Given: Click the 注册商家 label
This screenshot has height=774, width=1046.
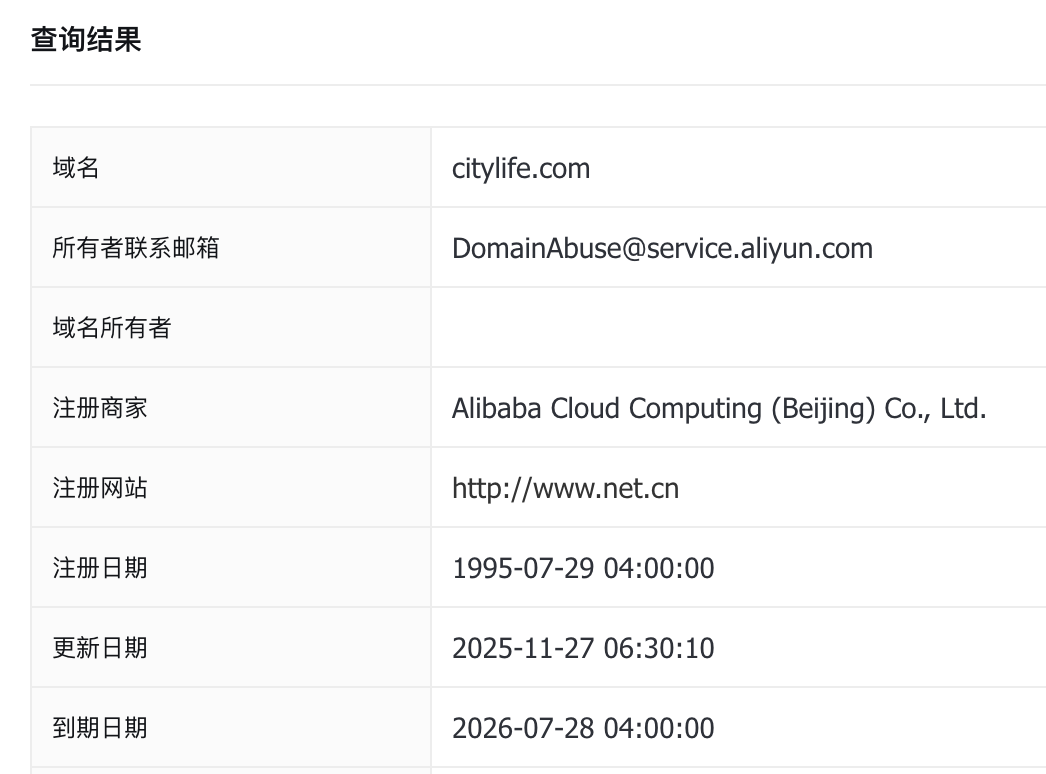Looking at the screenshot, I should click(x=100, y=408).
